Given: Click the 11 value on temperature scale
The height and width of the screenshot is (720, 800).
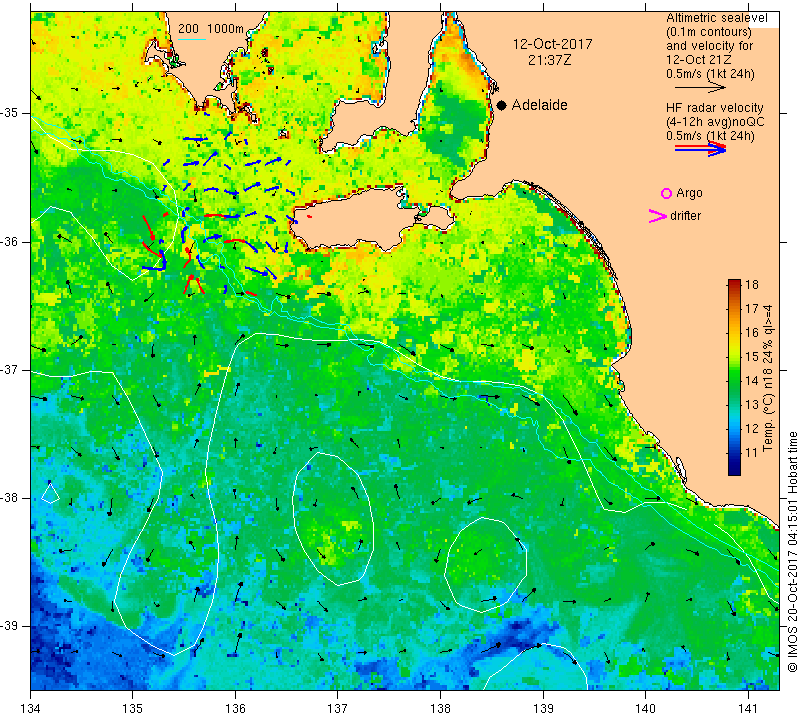Looking at the screenshot, I should click(x=752, y=453).
